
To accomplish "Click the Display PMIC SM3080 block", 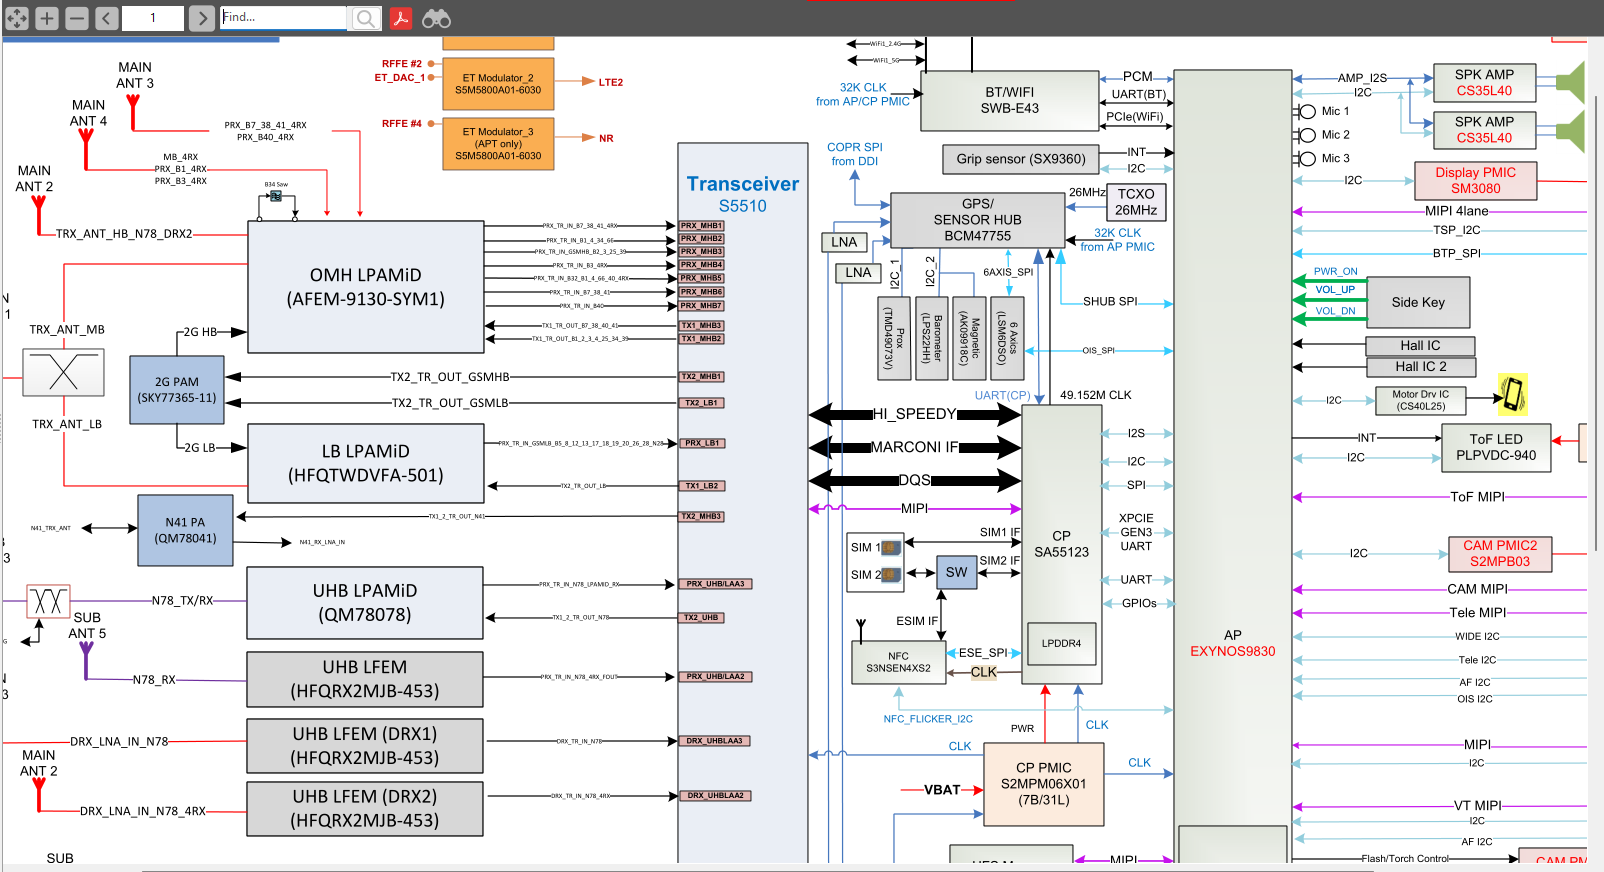I will pos(1476,180).
